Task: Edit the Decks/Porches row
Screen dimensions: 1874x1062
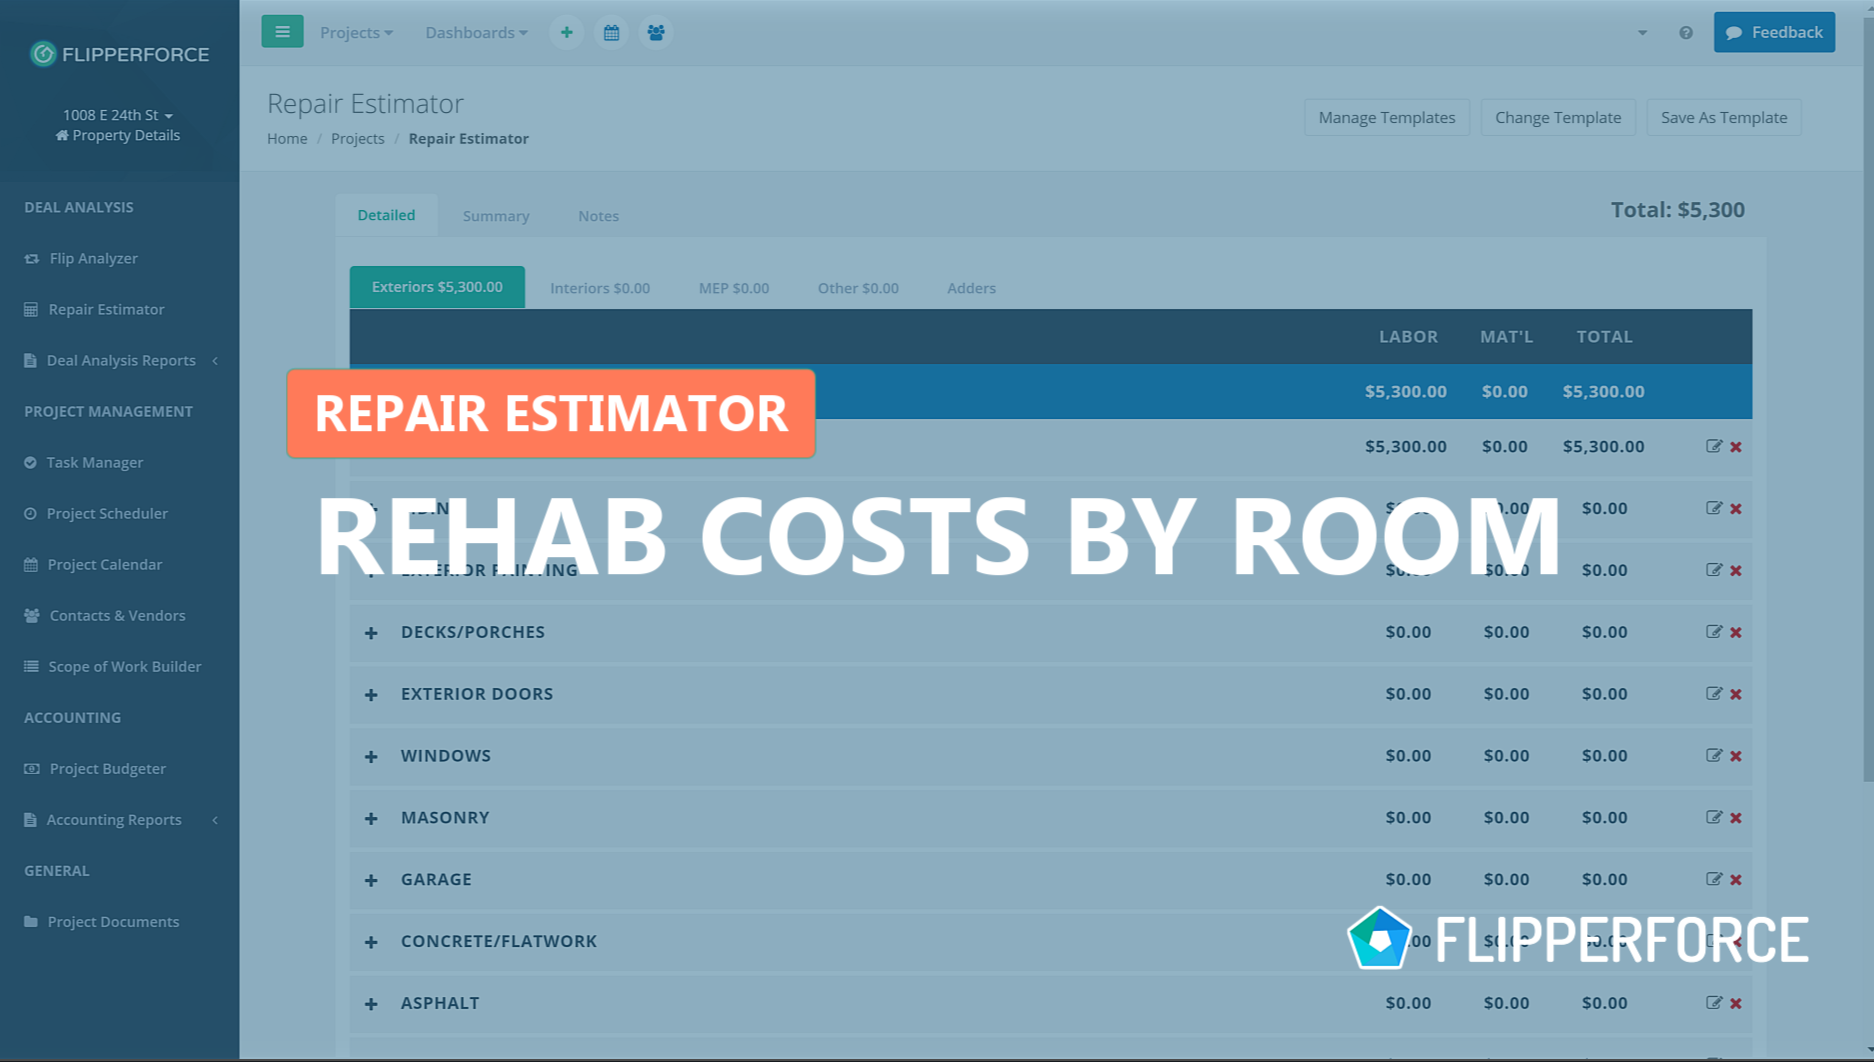Action: pyautogui.click(x=1714, y=631)
